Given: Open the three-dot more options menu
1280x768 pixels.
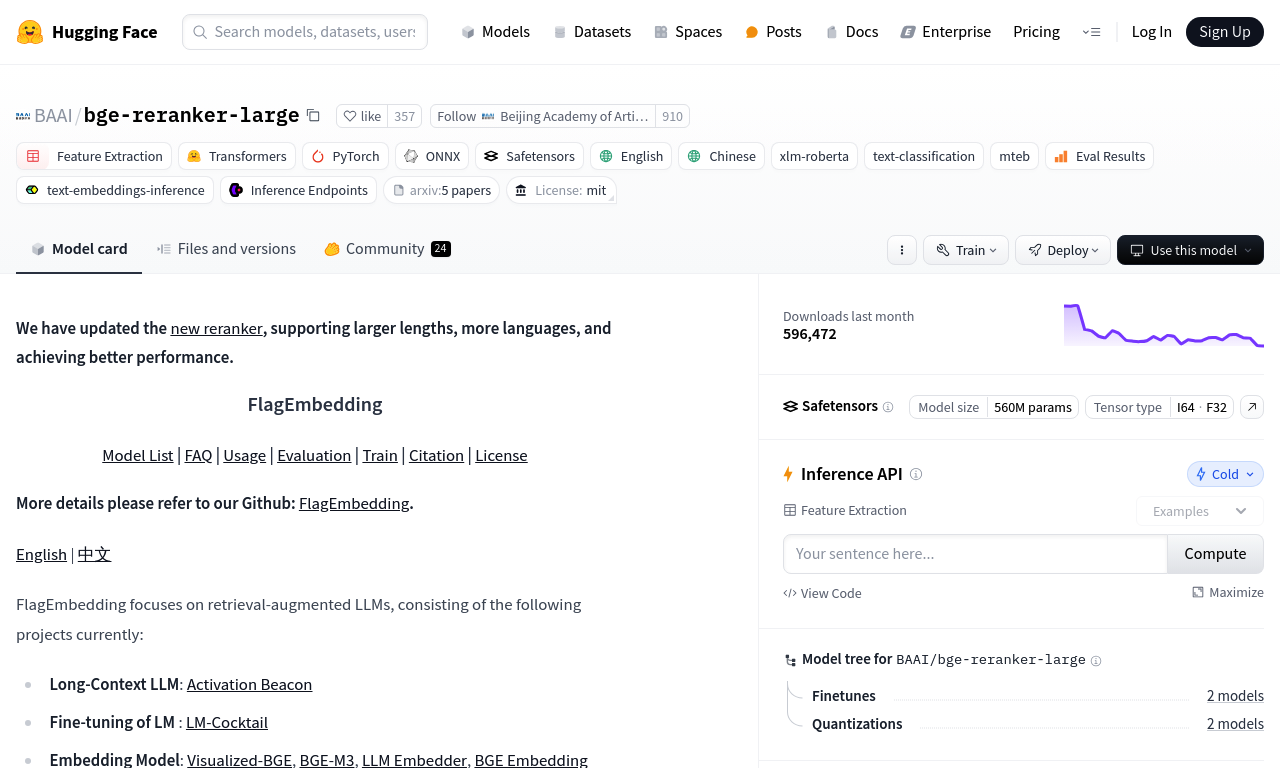Looking at the screenshot, I should point(902,250).
